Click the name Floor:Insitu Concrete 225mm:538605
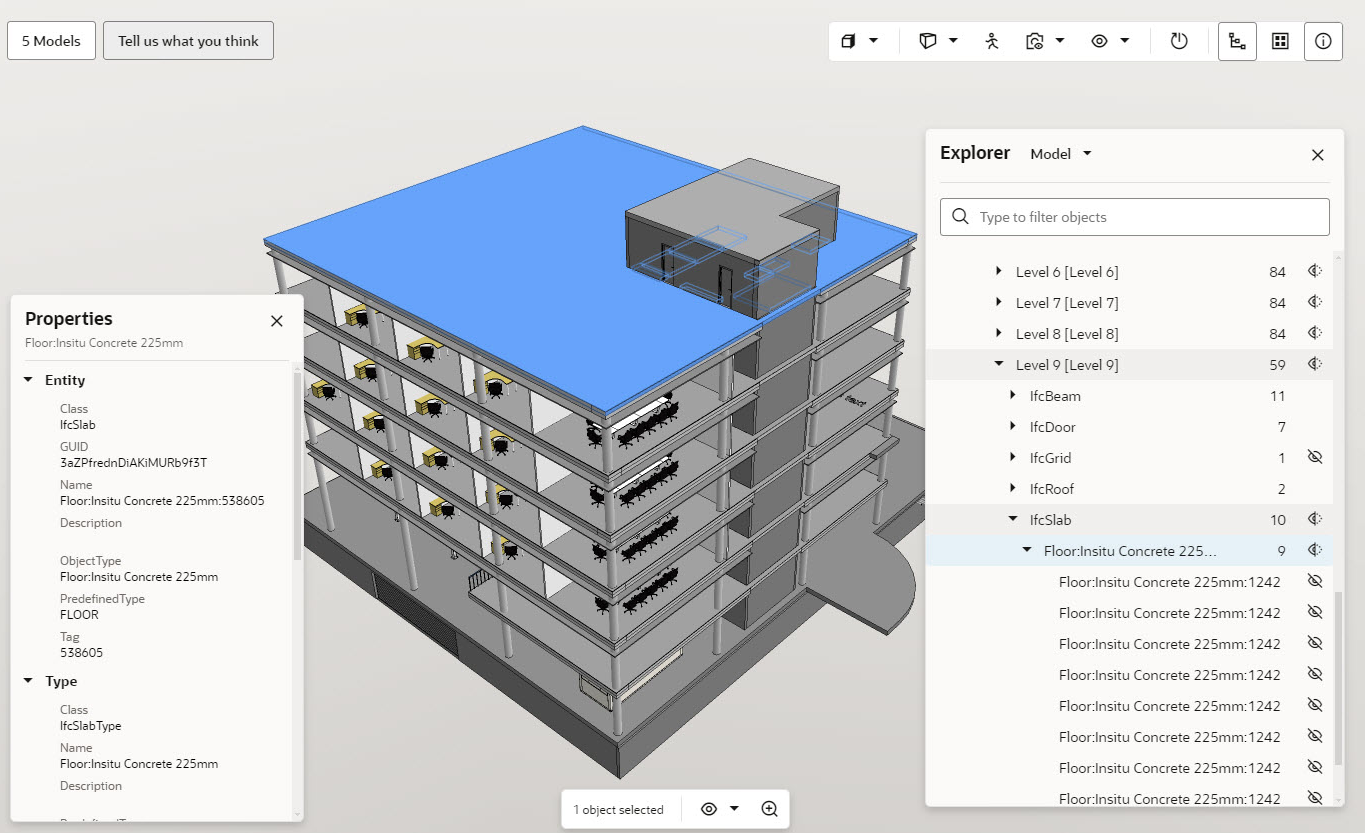1365x833 pixels. tap(162, 501)
